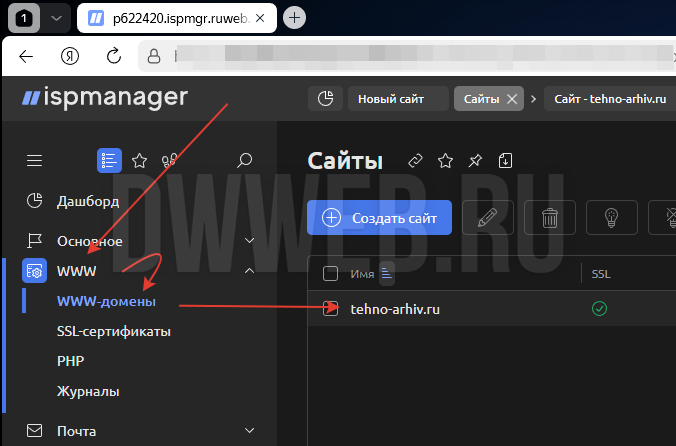Click the export download icon near Сайты
This screenshot has height=446, width=676.
(x=505, y=161)
